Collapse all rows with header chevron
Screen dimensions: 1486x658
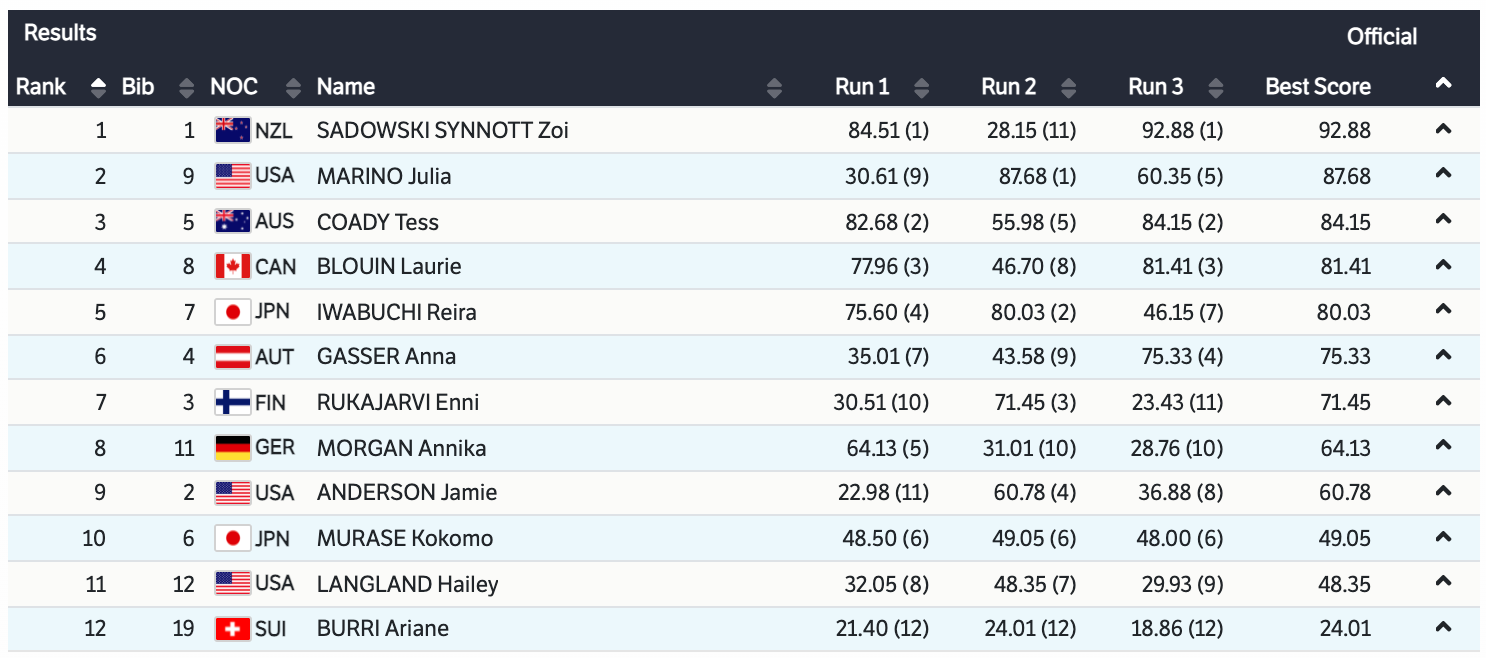(x=1442, y=85)
